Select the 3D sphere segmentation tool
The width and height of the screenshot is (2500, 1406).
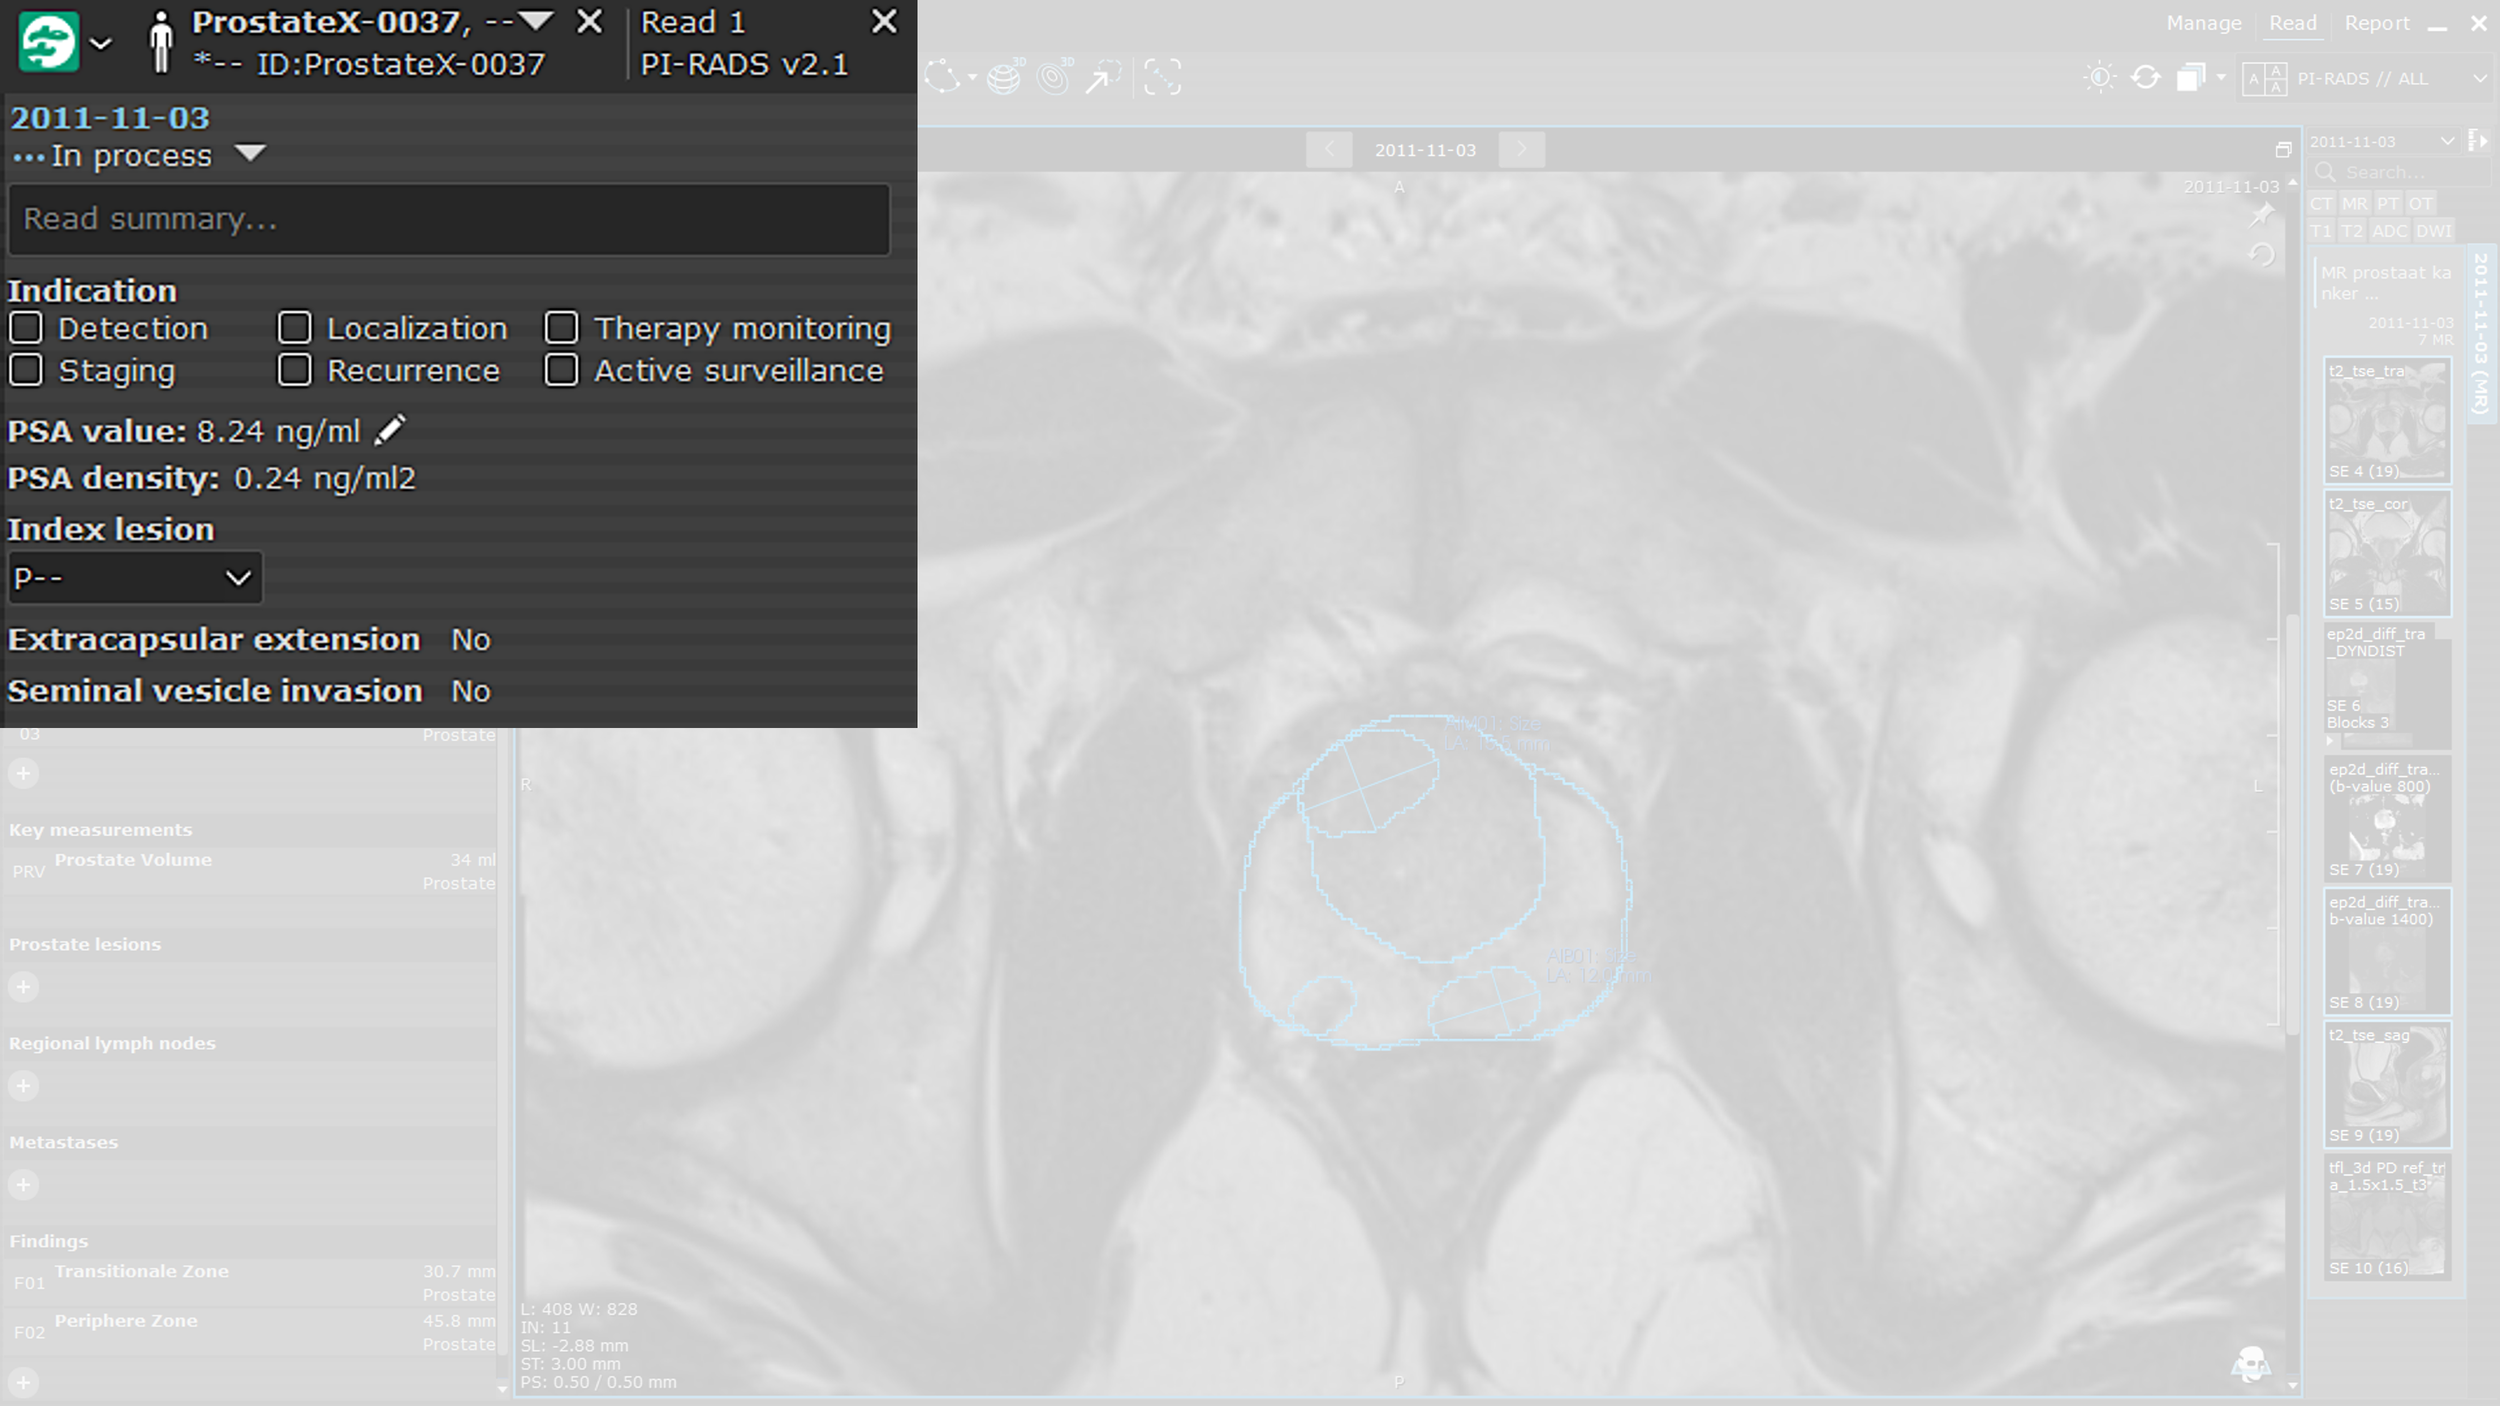pos(1005,77)
